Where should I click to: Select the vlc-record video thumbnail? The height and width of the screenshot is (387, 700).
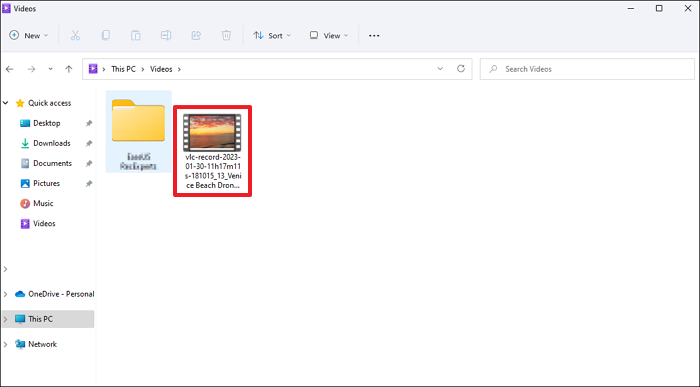point(212,133)
